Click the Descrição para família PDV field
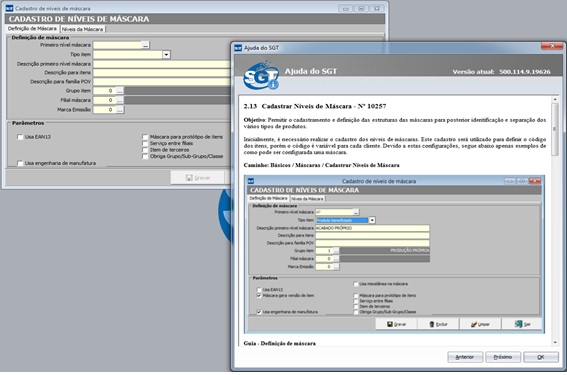 coord(162,81)
